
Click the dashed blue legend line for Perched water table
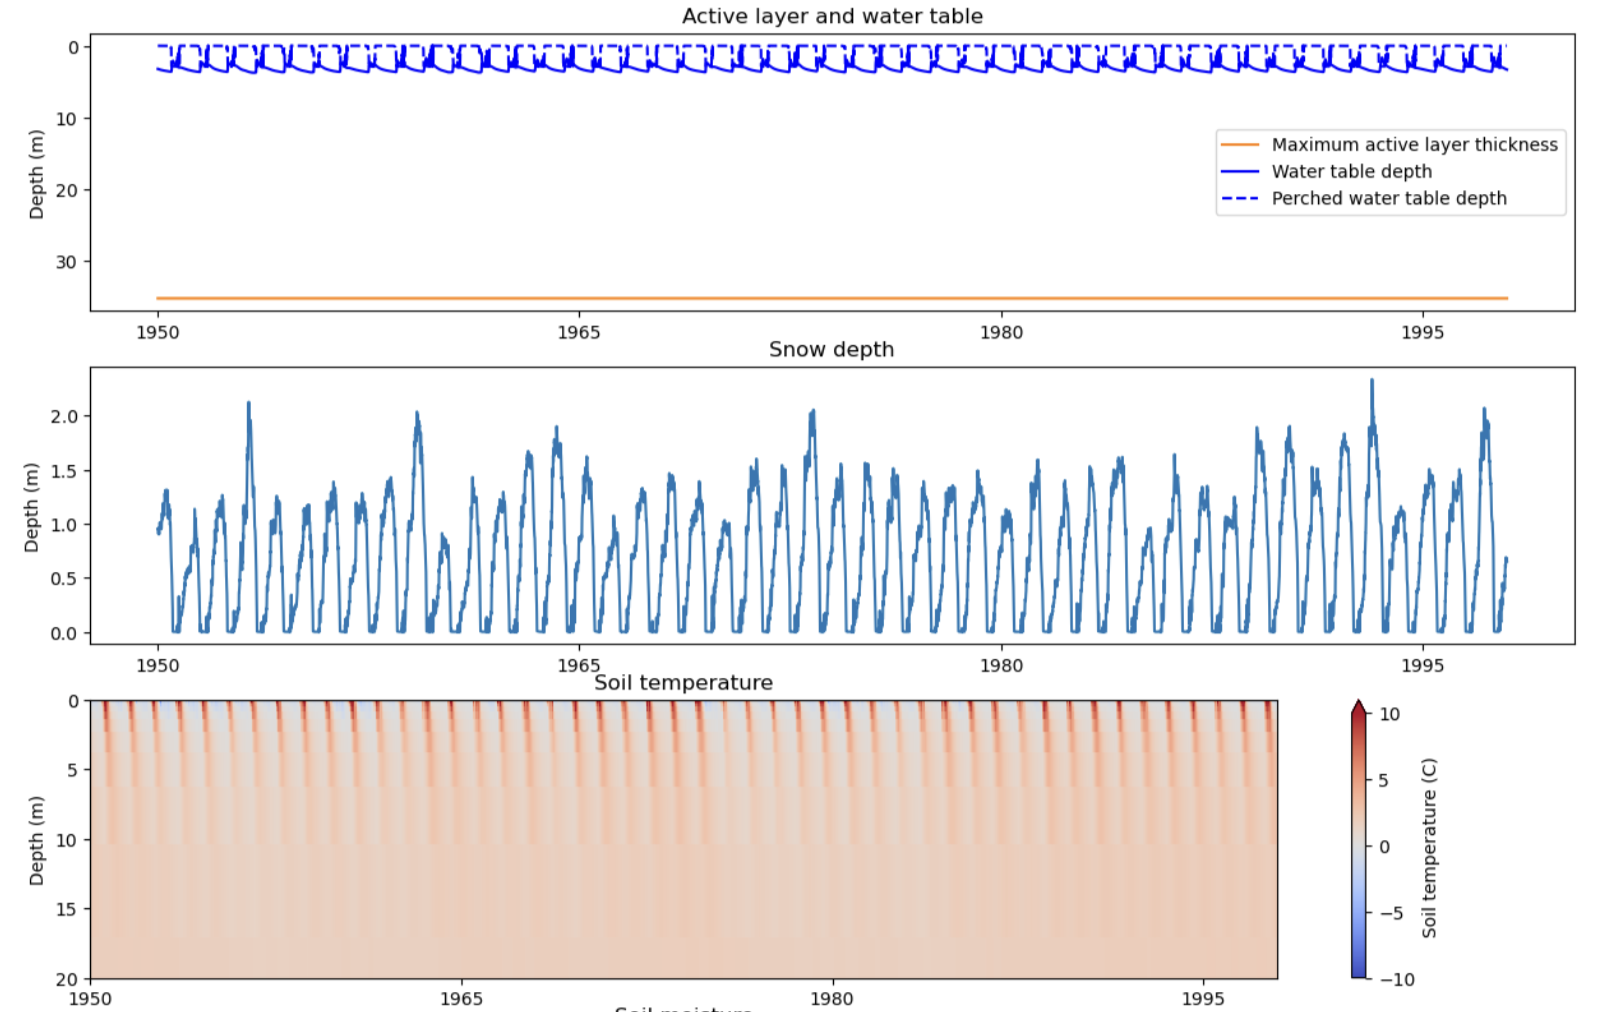(1239, 199)
